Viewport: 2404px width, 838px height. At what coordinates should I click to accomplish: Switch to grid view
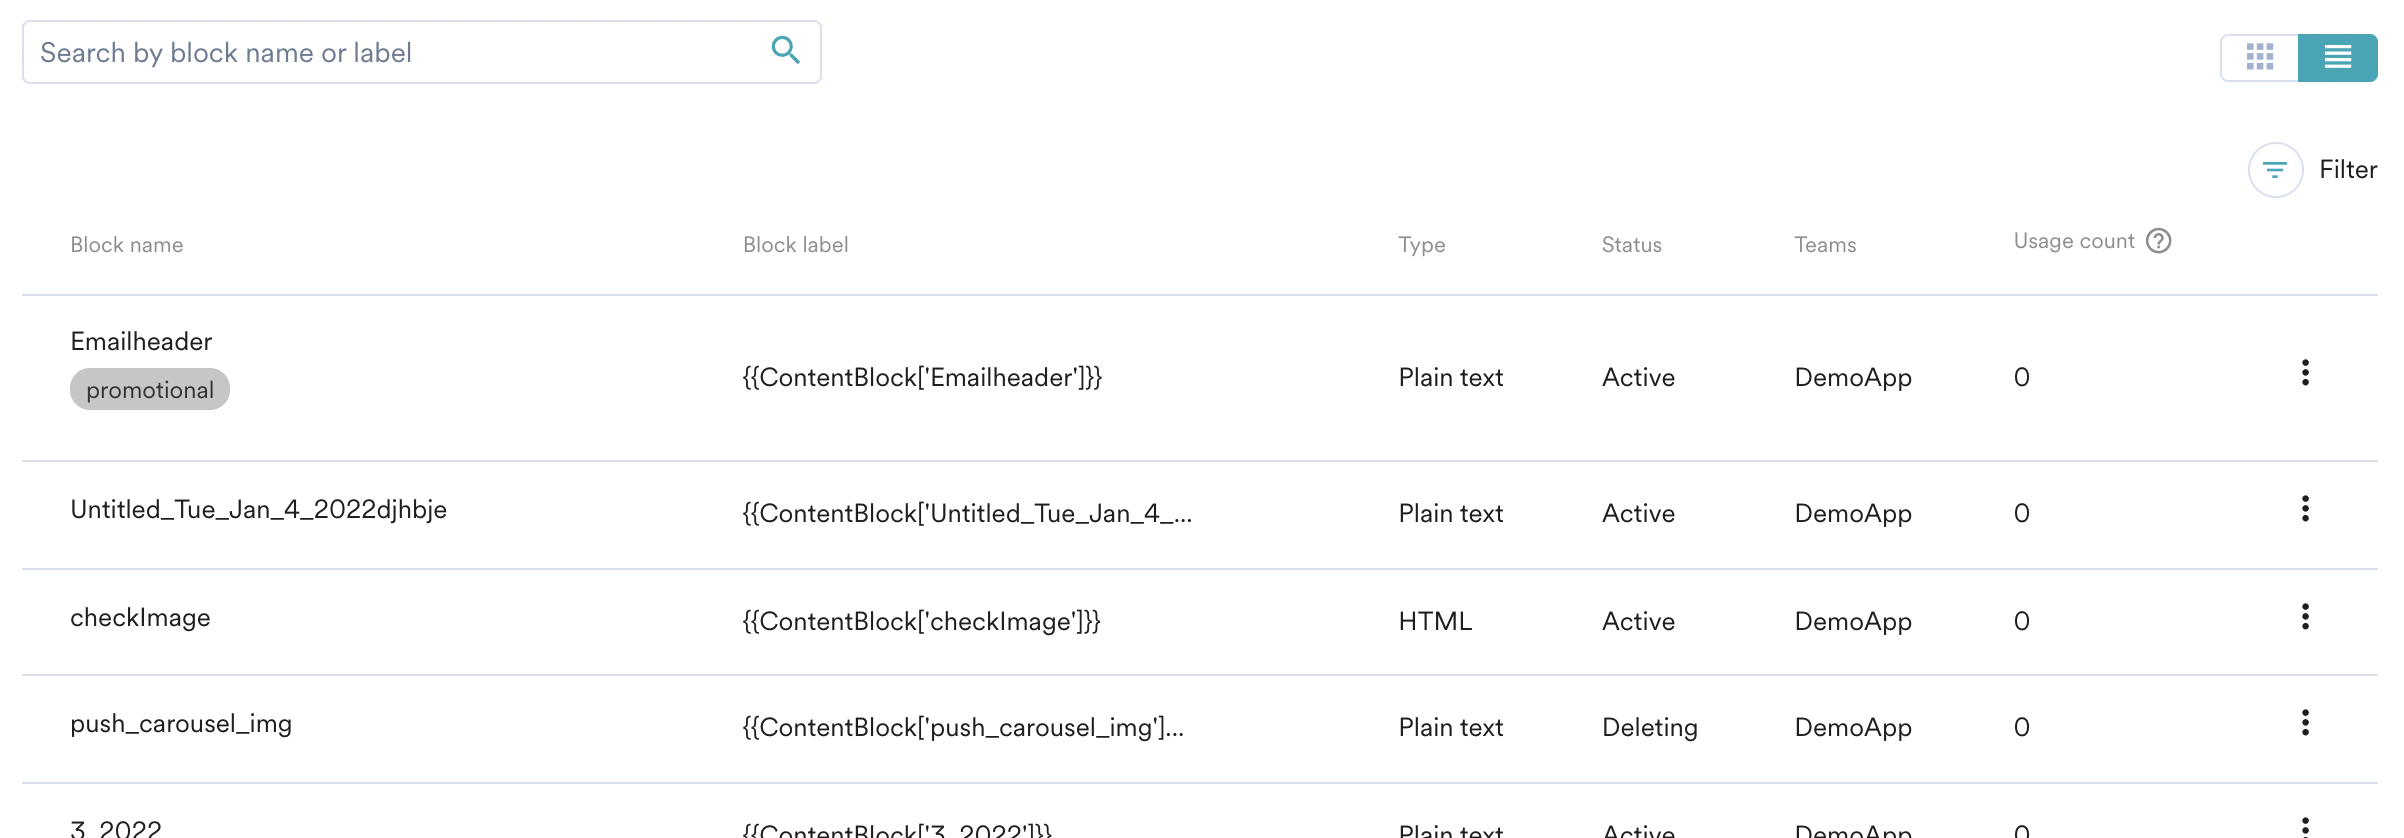pos(2259,57)
